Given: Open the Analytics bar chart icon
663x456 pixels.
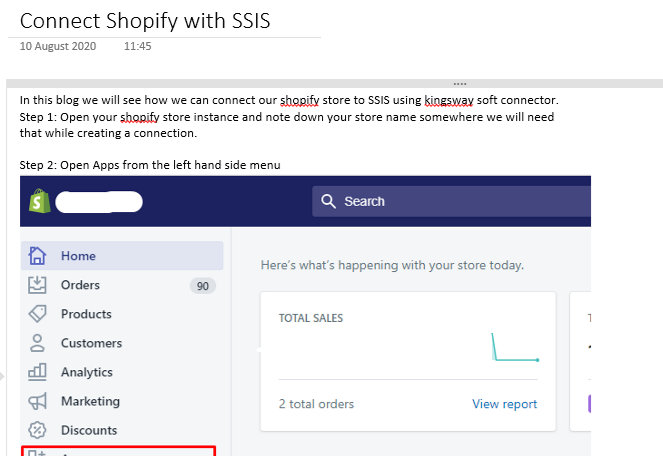Looking at the screenshot, I should point(38,372).
